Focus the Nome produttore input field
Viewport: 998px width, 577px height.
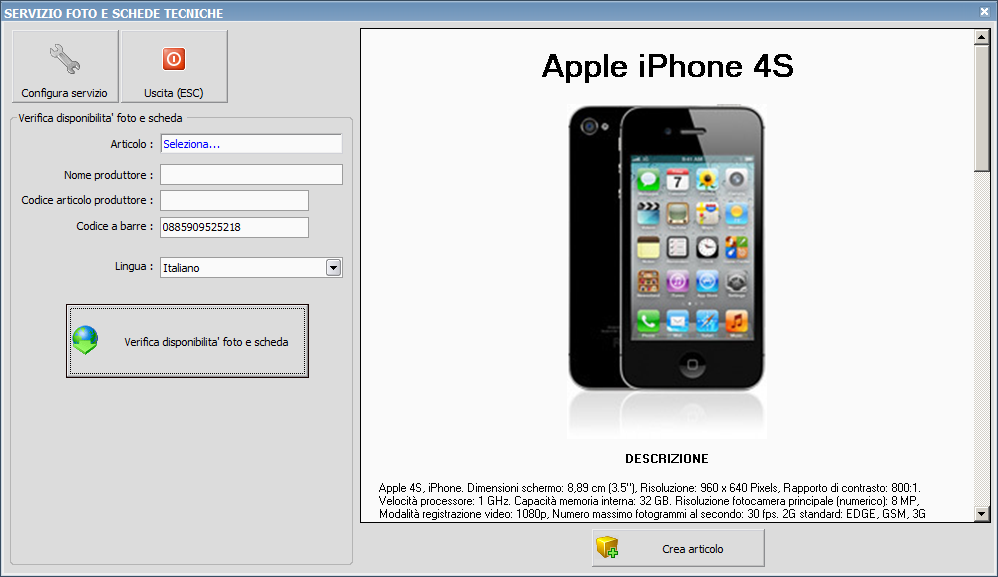(251, 174)
